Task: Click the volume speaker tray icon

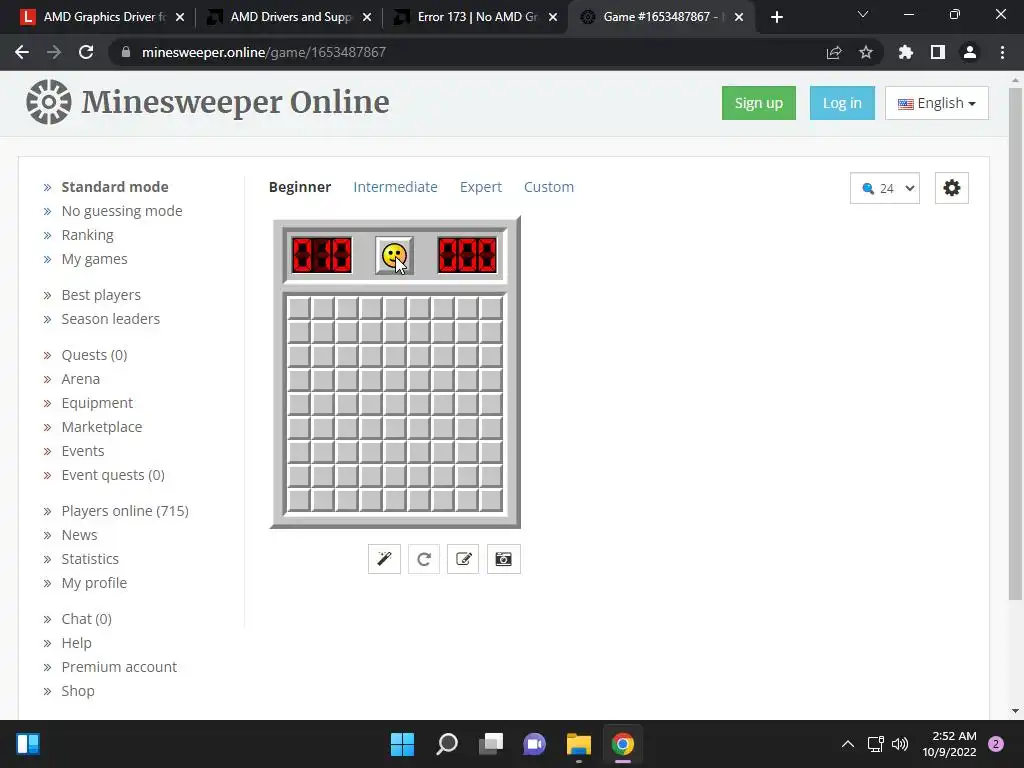Action: point(900,744)
